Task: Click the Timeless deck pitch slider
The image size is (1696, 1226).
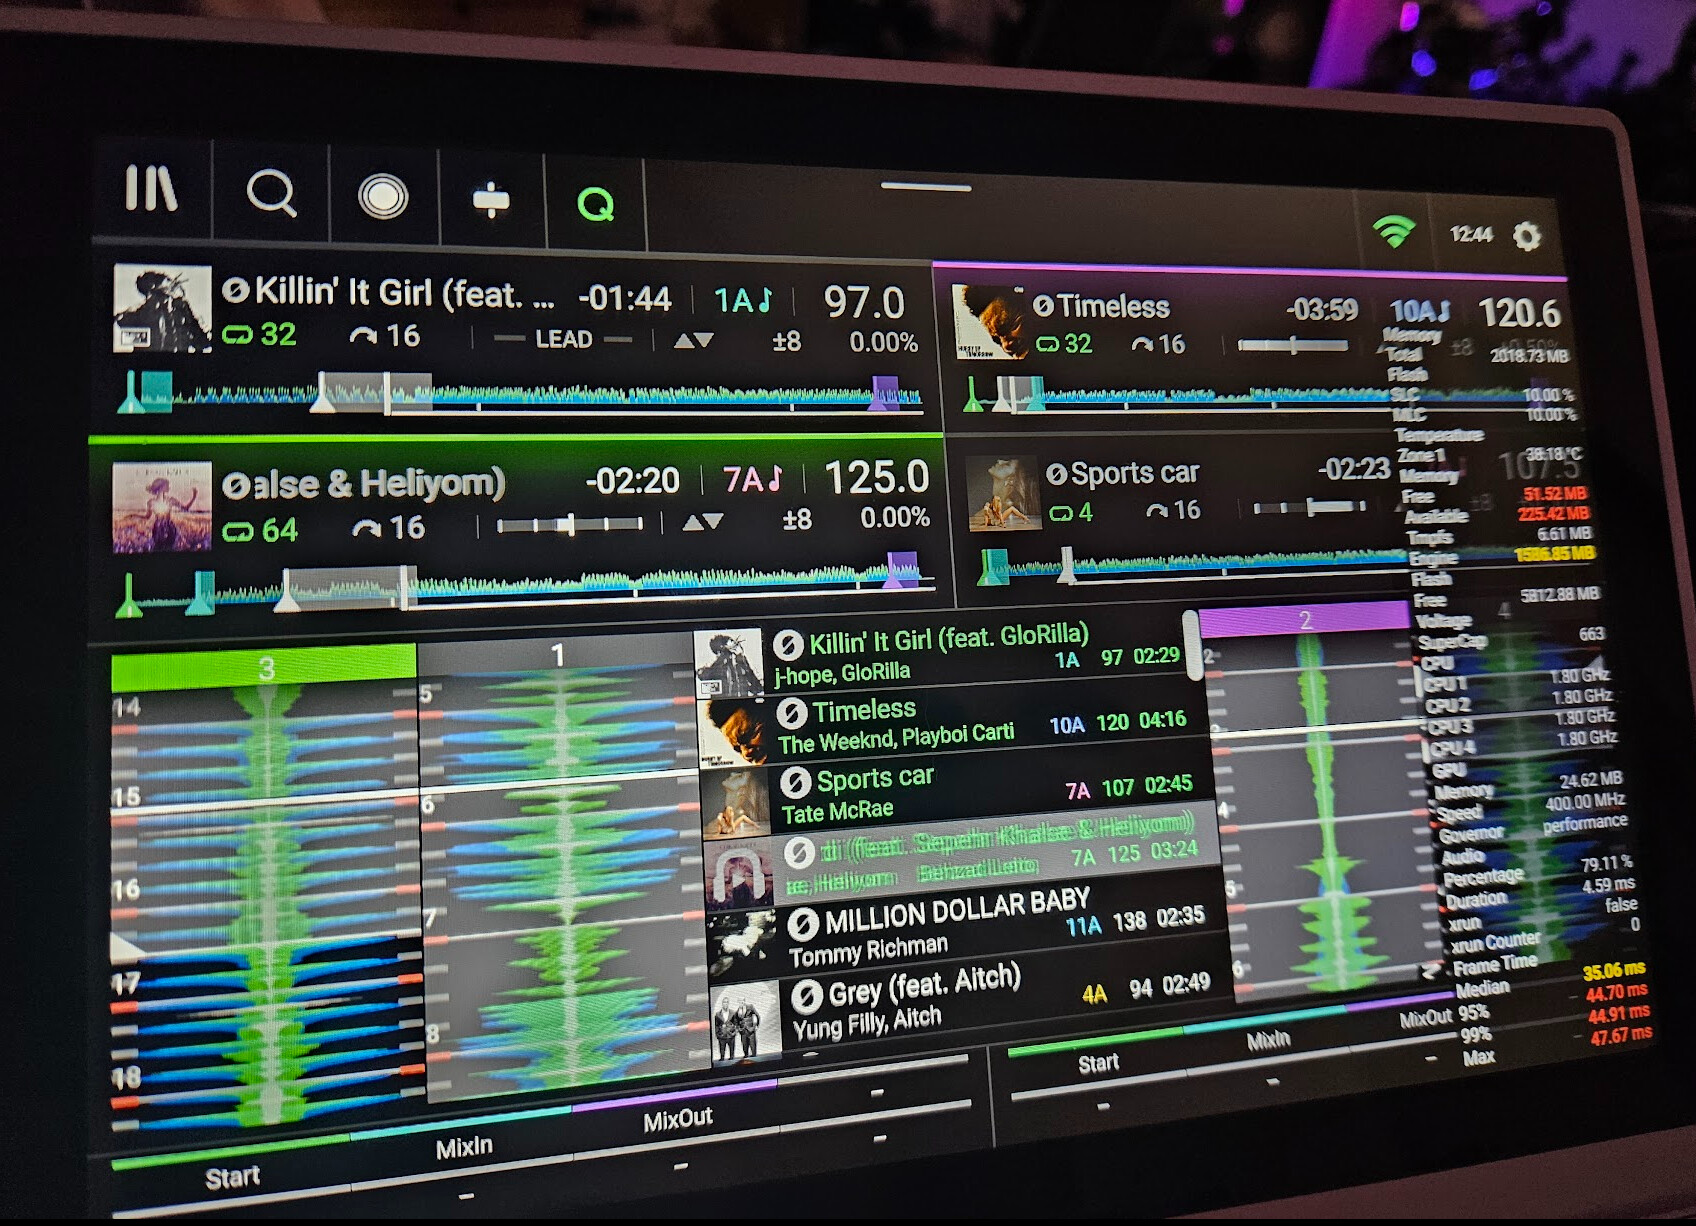Action: tap(1292, 346)
